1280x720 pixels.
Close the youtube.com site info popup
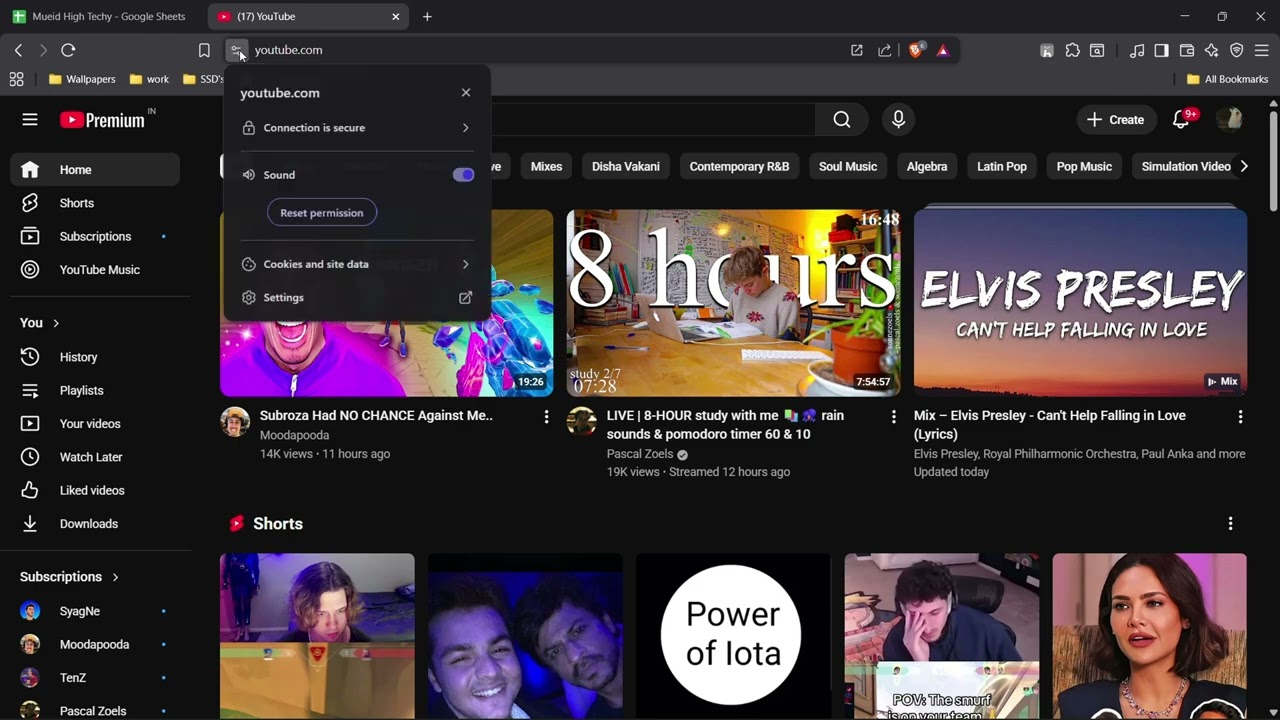point(466,92)
